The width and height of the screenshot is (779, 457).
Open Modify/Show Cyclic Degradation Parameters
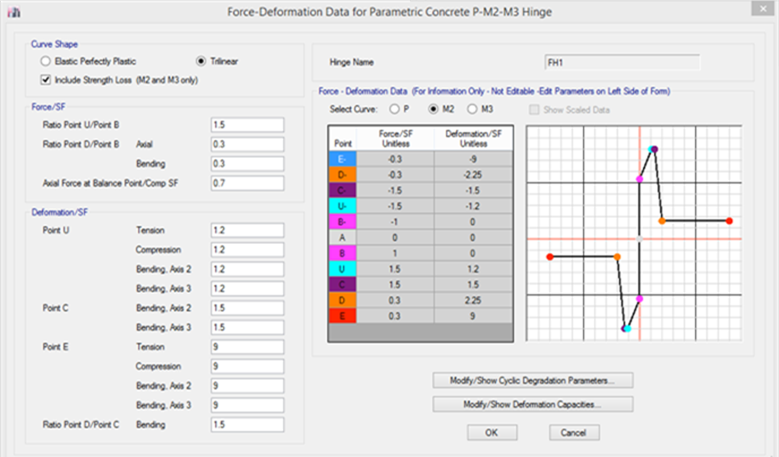[x=533, y=381]
